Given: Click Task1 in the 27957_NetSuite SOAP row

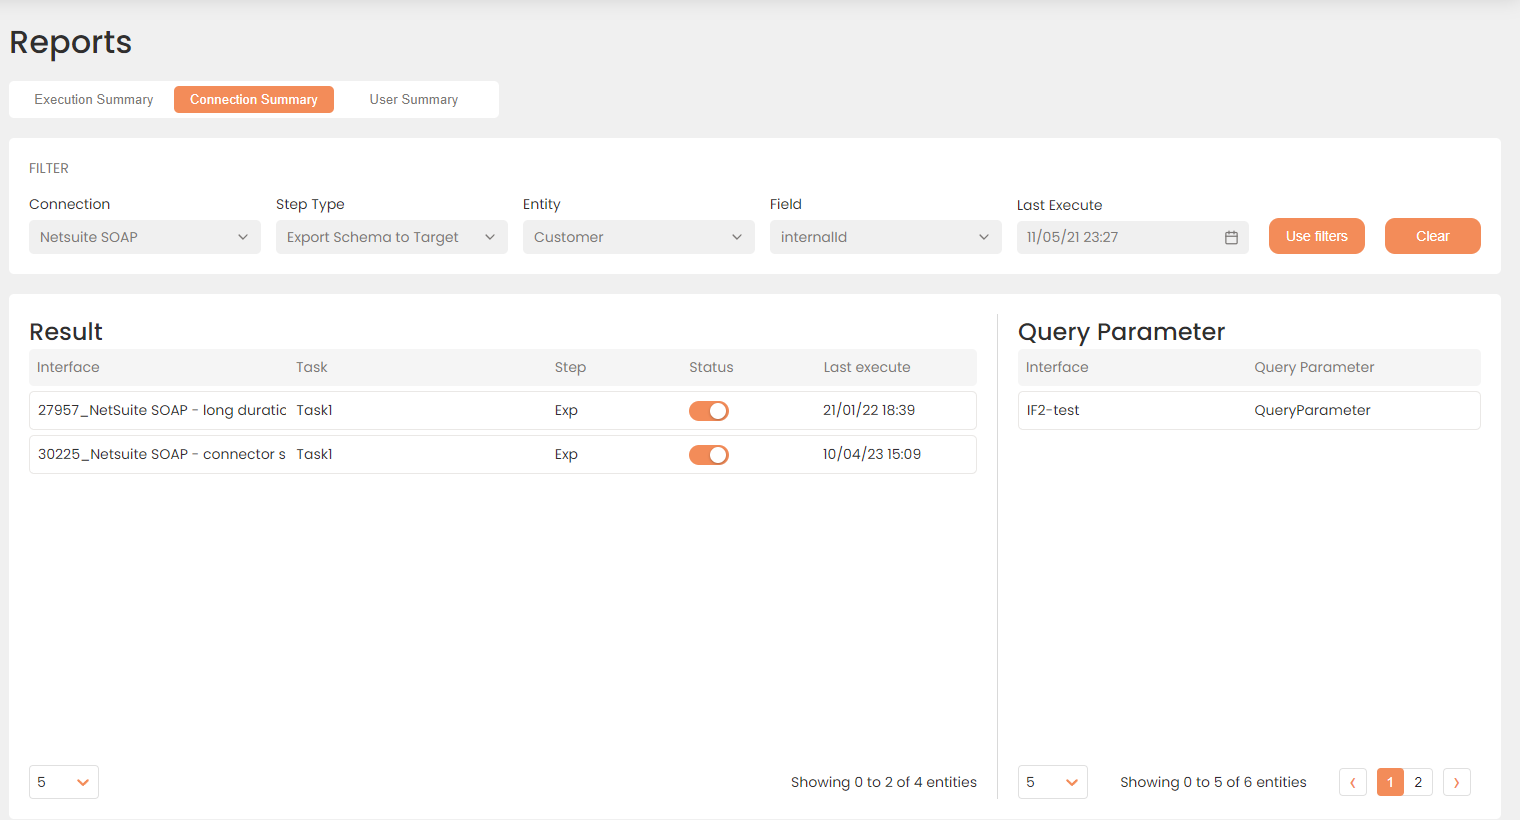Looking at the screenshot, I should (x=314, y=410).
